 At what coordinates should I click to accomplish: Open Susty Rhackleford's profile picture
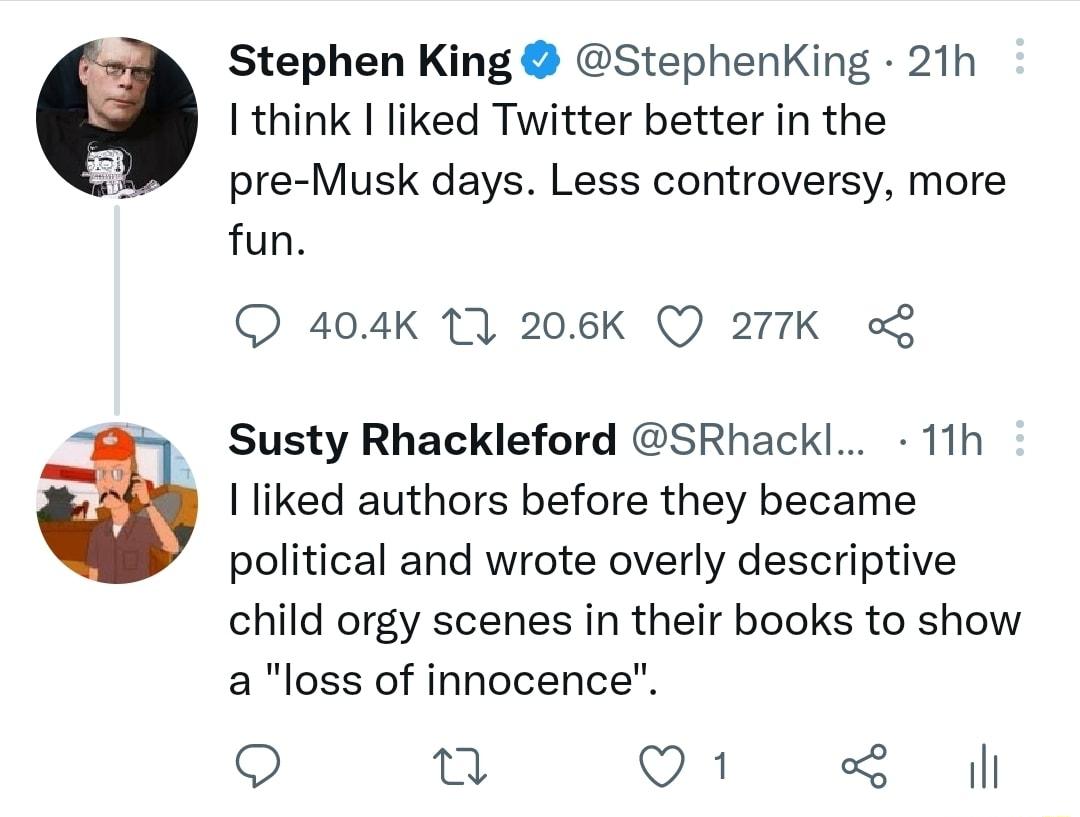click(117, 502)
